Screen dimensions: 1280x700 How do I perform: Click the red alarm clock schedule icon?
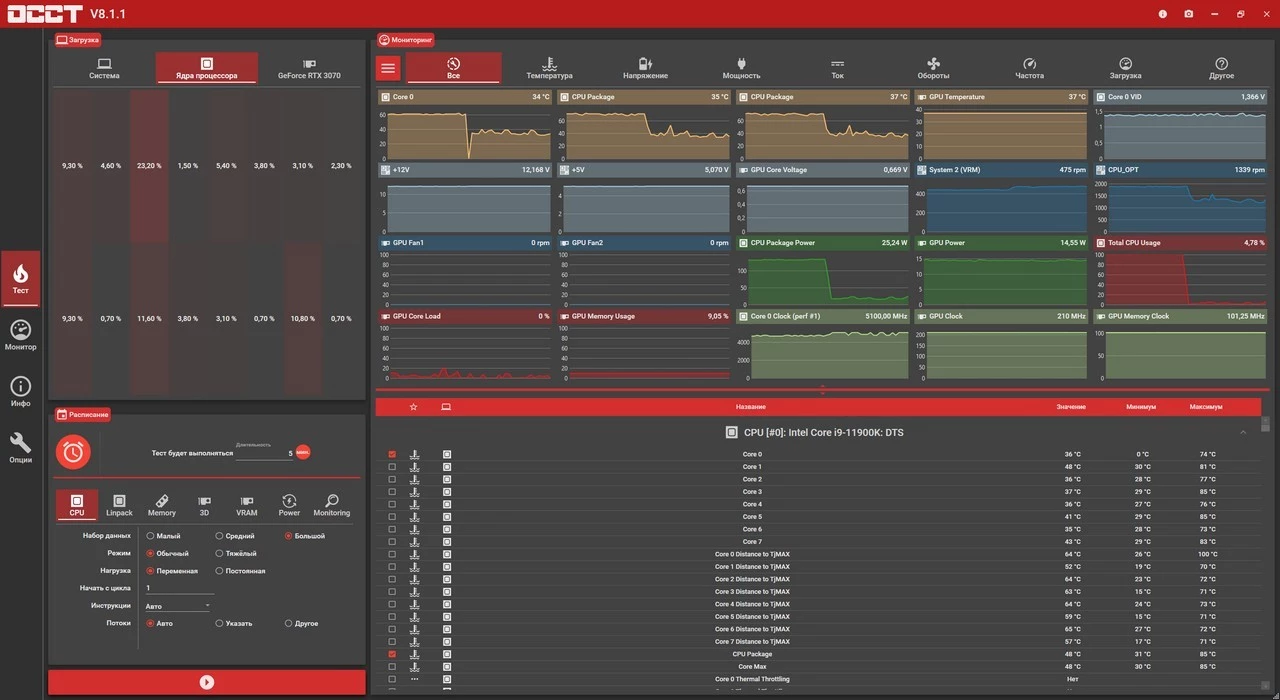click(73, 452)
